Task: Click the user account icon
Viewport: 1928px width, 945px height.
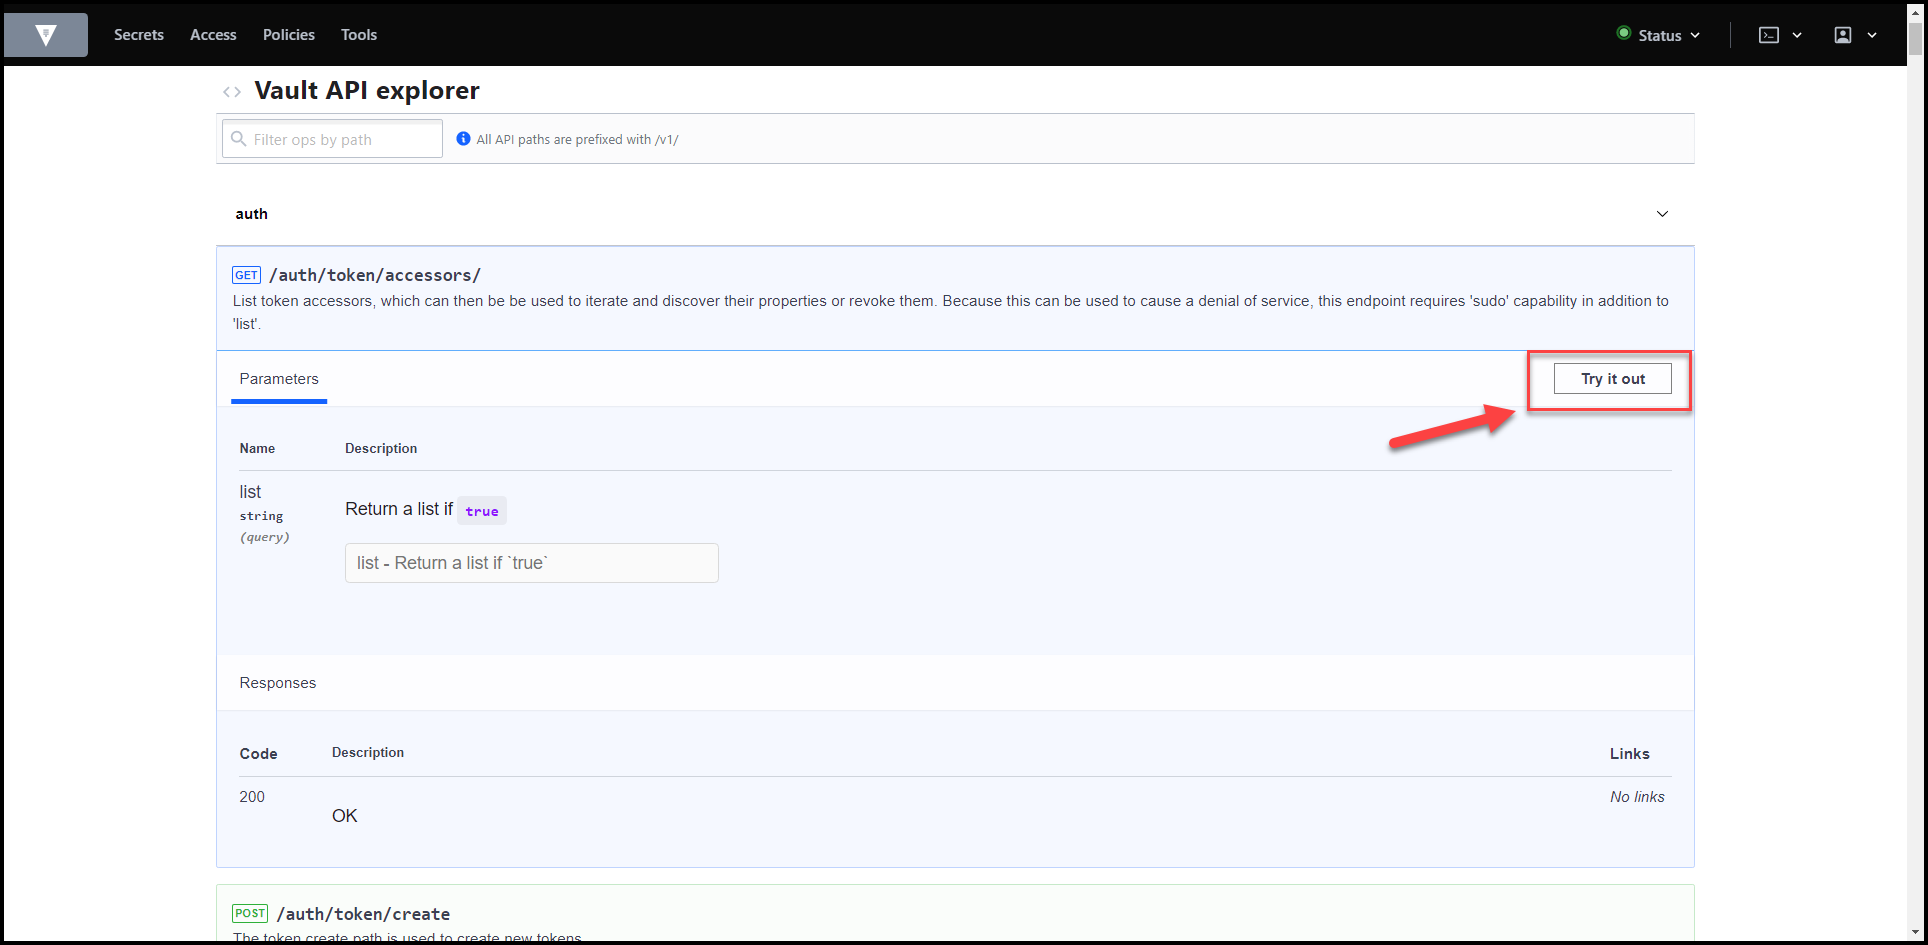Action: tap(1843, 34)
